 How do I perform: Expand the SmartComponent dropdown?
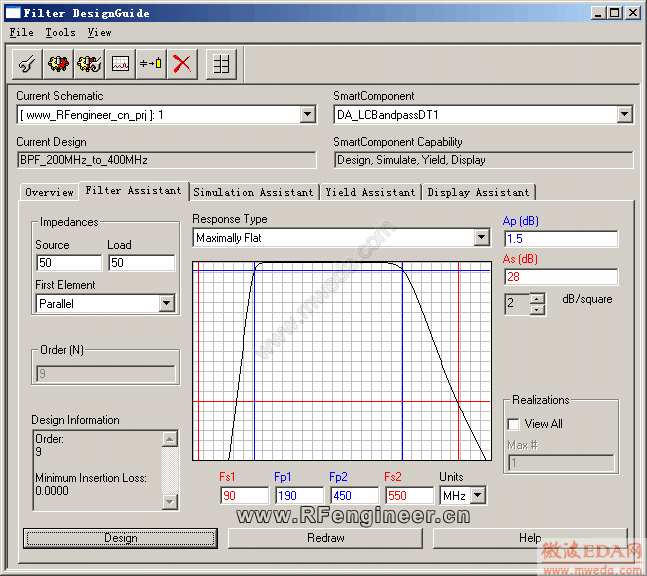pos(625,114)
